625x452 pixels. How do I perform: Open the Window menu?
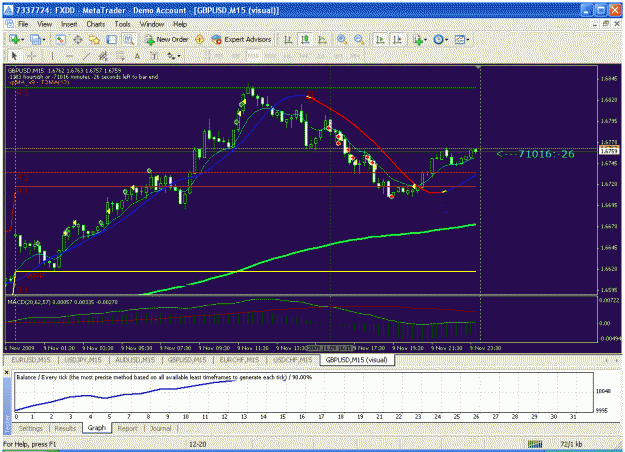(x=151, y=24)
